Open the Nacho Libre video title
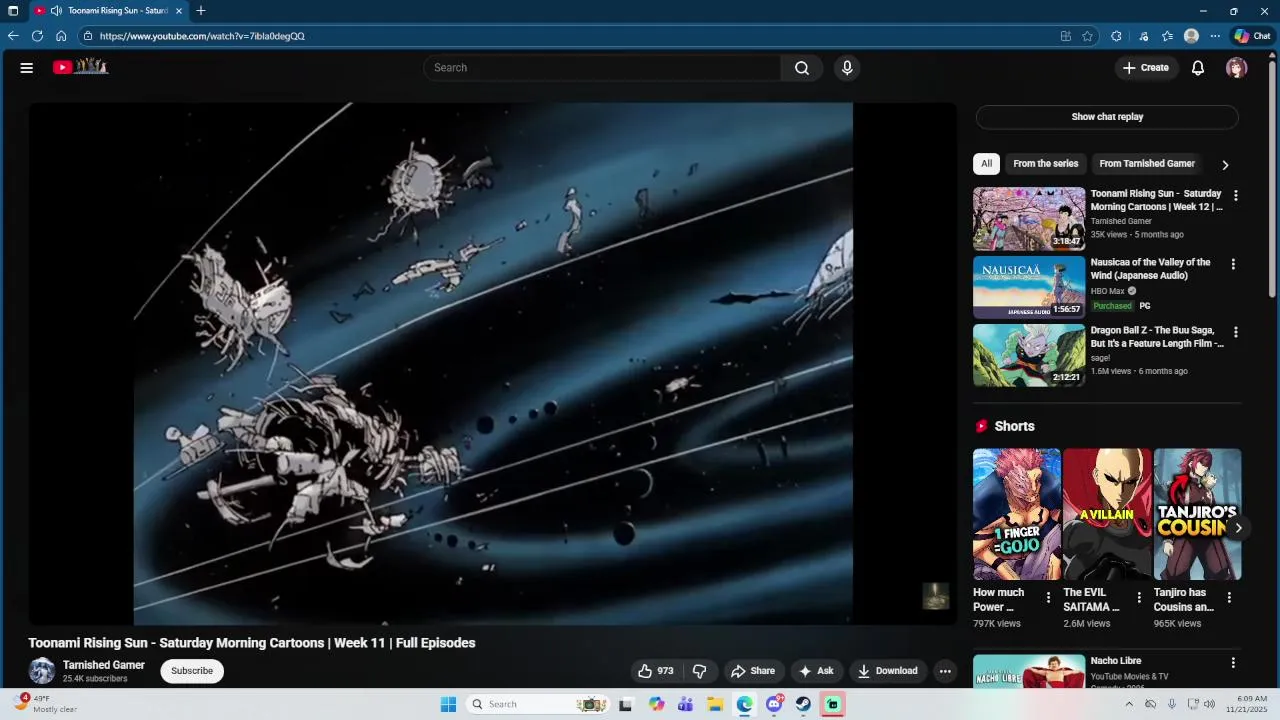 (1116, 661)
